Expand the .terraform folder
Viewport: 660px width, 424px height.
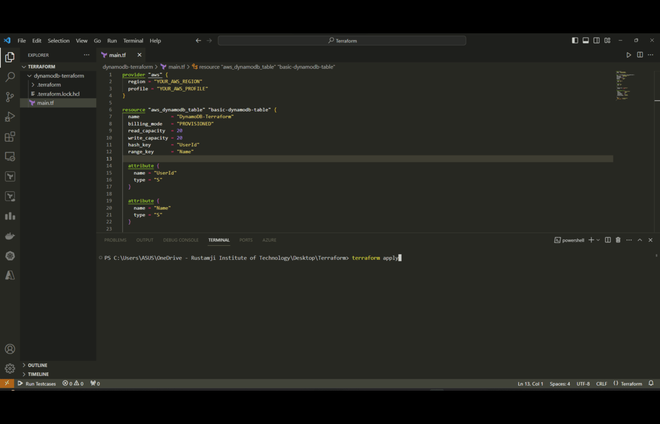(49, 85)
